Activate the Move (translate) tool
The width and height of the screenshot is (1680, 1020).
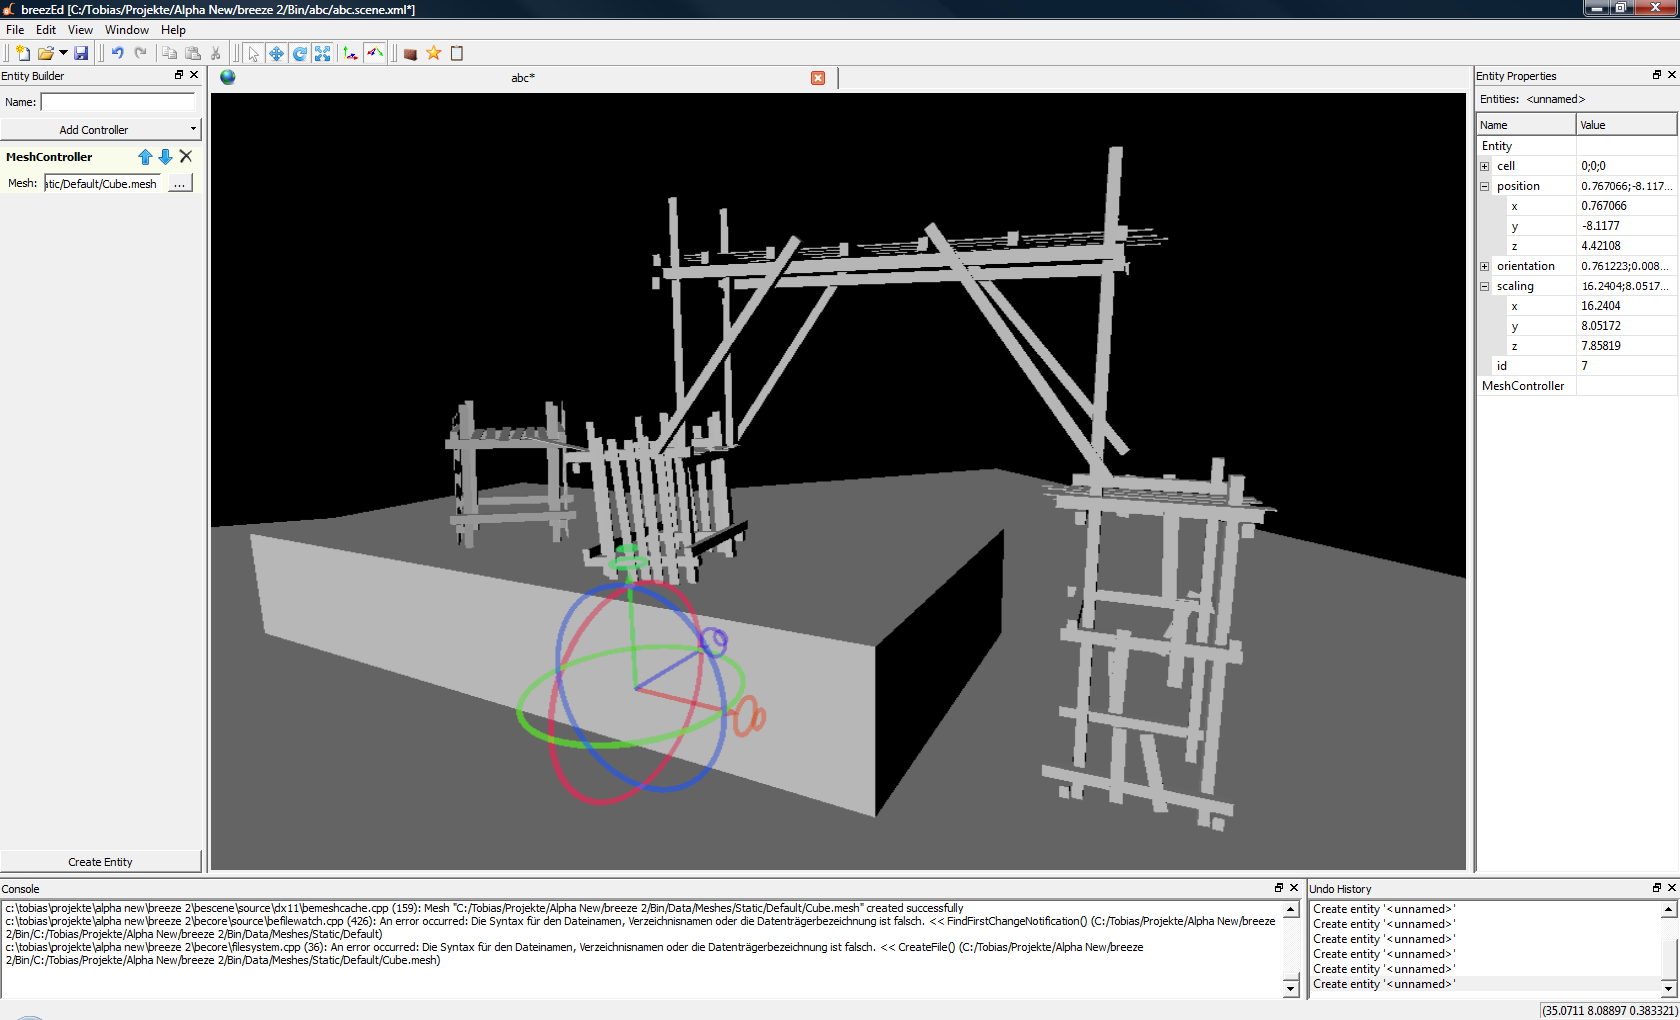276,53
